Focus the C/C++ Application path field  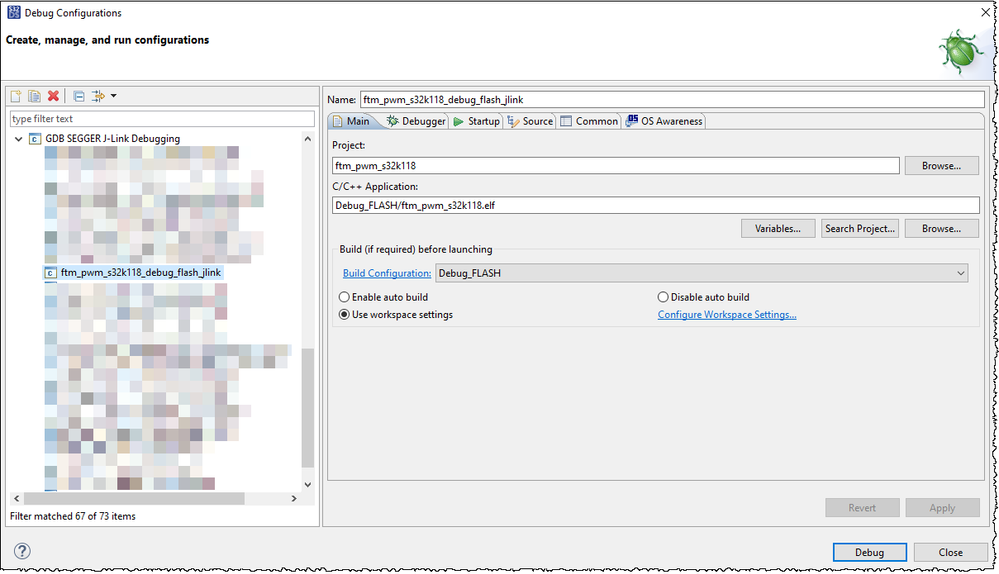656,205
